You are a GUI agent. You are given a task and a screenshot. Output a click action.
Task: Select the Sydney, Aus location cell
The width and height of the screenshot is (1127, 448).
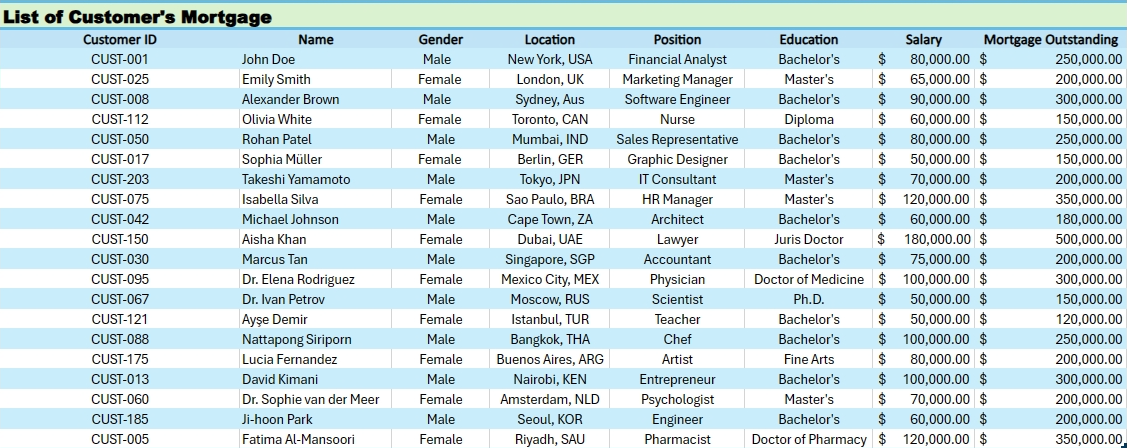(x=550, y=100)
